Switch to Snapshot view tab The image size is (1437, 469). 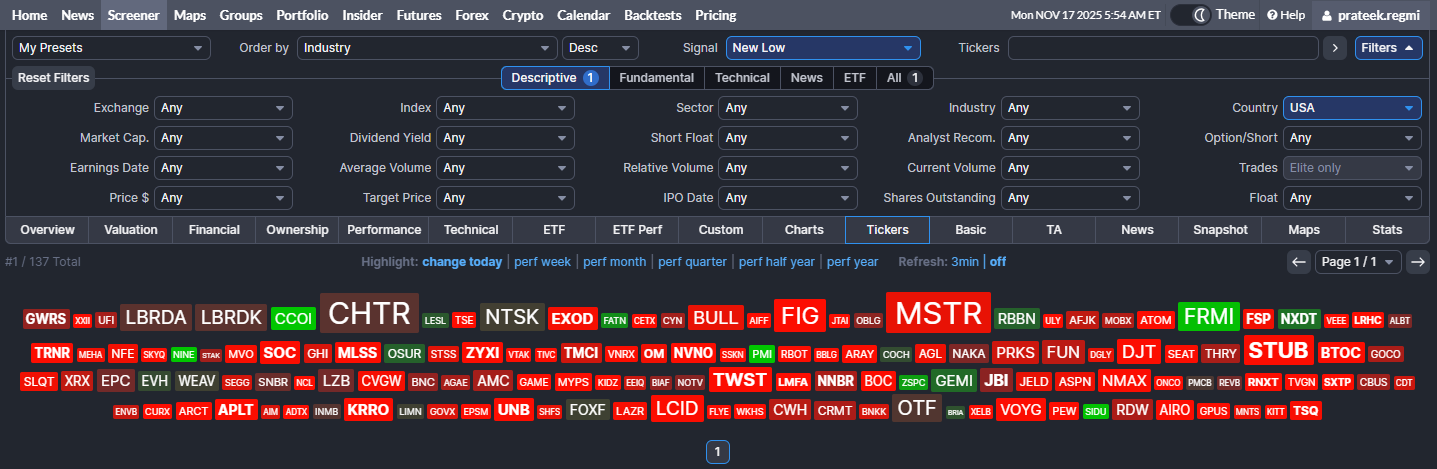1220,230
